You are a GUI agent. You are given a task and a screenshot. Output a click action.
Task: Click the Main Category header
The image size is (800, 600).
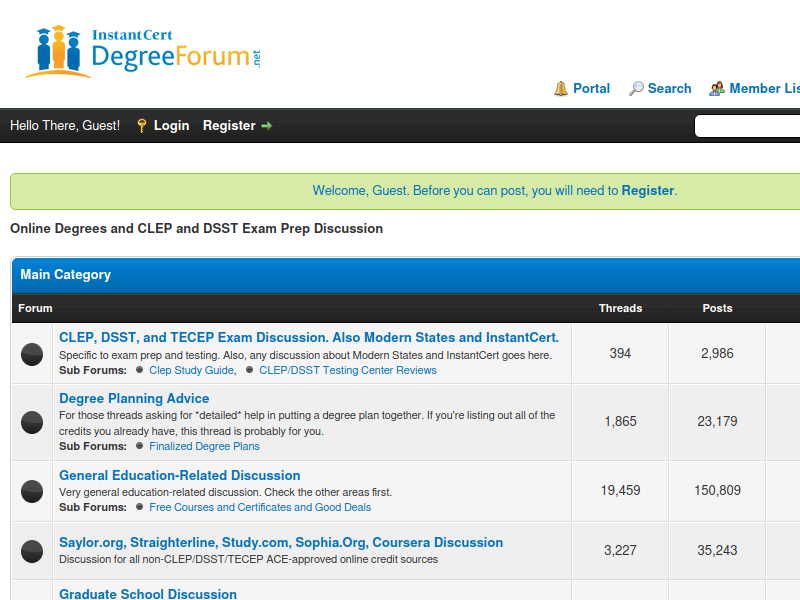pyautogui.click(x=65, y=274)
